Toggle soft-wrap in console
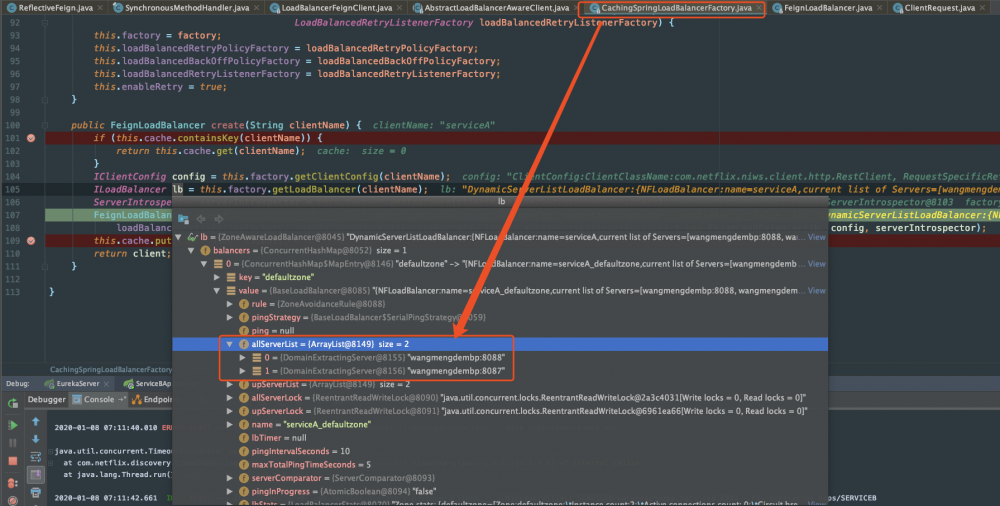Image resolution: width=1000 pixels, height=506 pixels. pos(36,457)
